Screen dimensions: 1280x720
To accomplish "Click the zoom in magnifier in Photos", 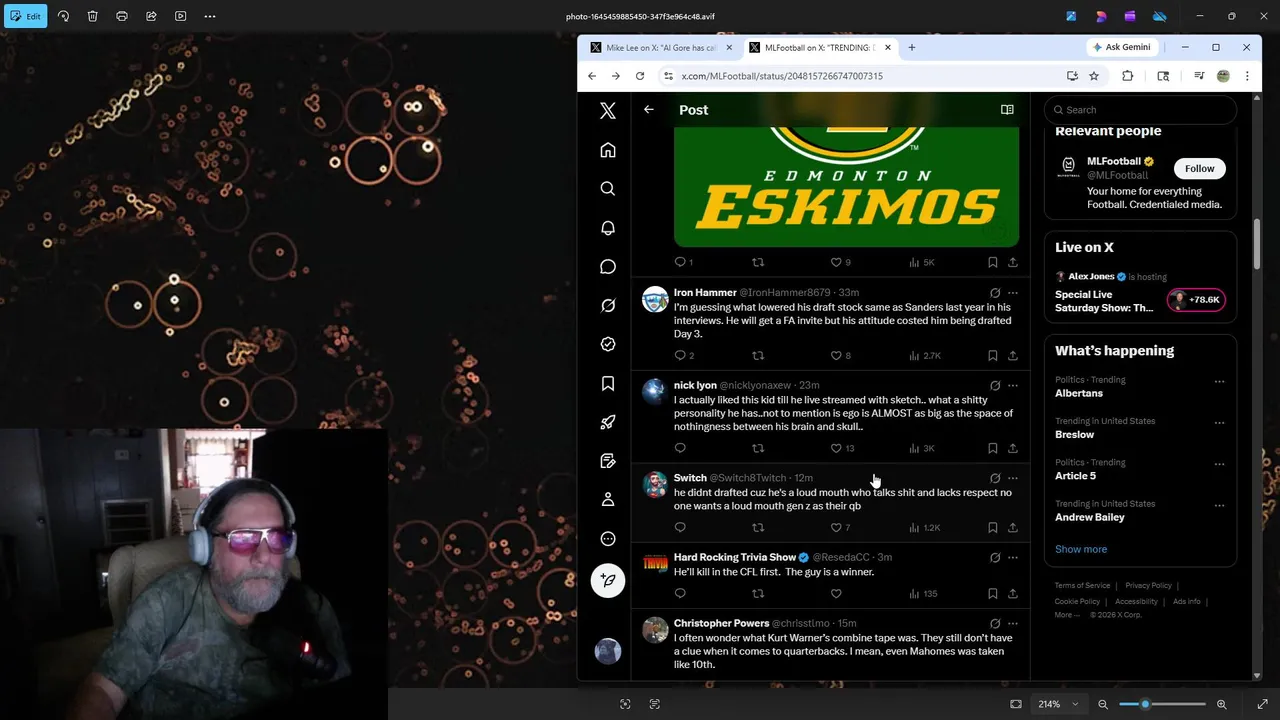I will tap(1221, 704).
